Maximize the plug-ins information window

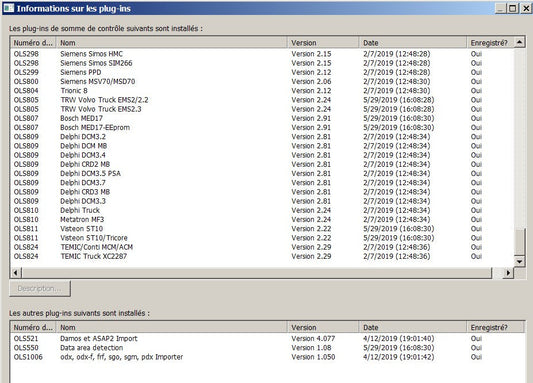click(x=513, y=8)
